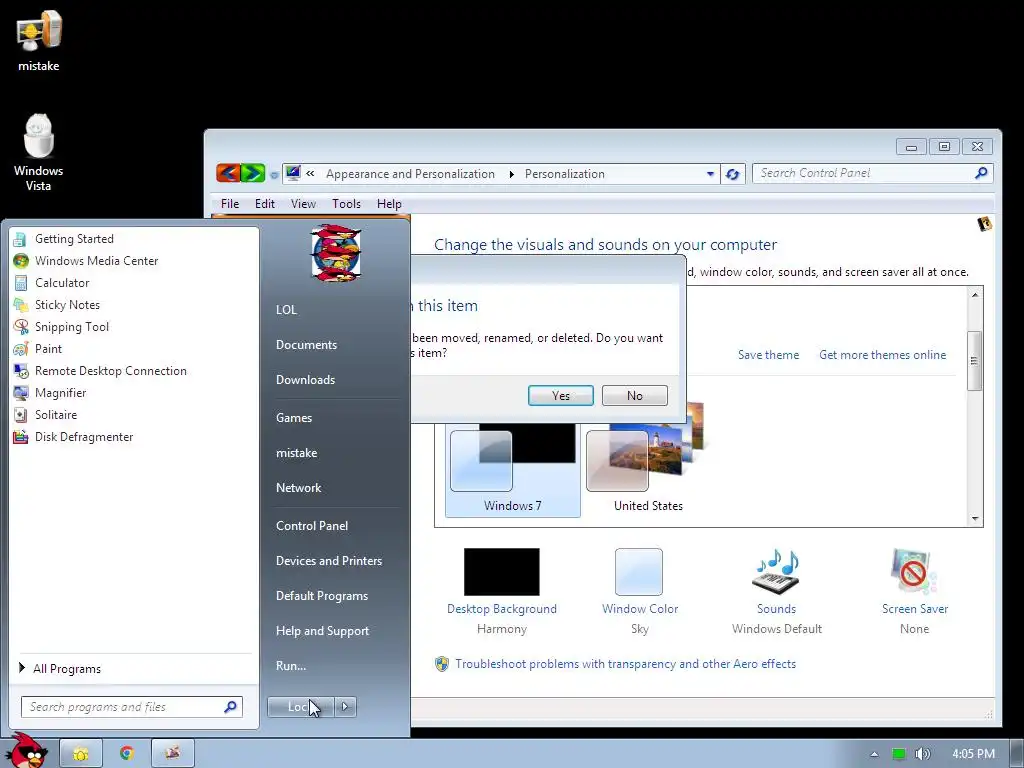Open the Edit menu
Viewport: 1024px width, 768px height.
pyautogui.click(x=264, y=204)
